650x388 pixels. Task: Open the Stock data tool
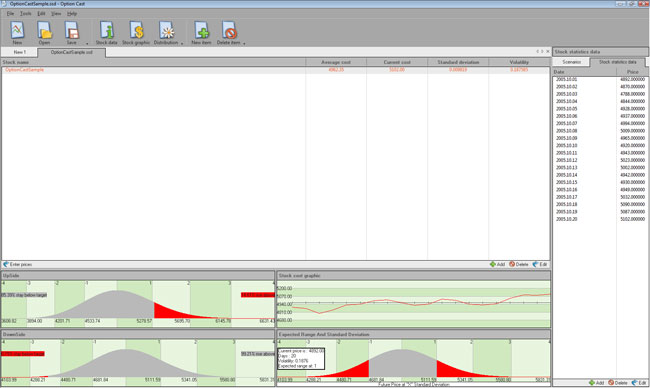(107, 33)
